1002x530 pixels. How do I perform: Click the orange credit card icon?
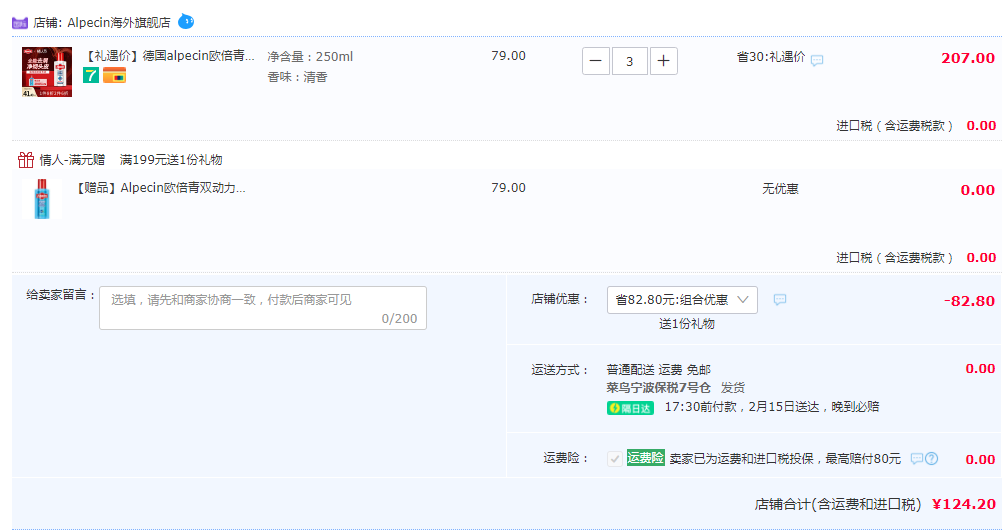click(x=114, y=75)
